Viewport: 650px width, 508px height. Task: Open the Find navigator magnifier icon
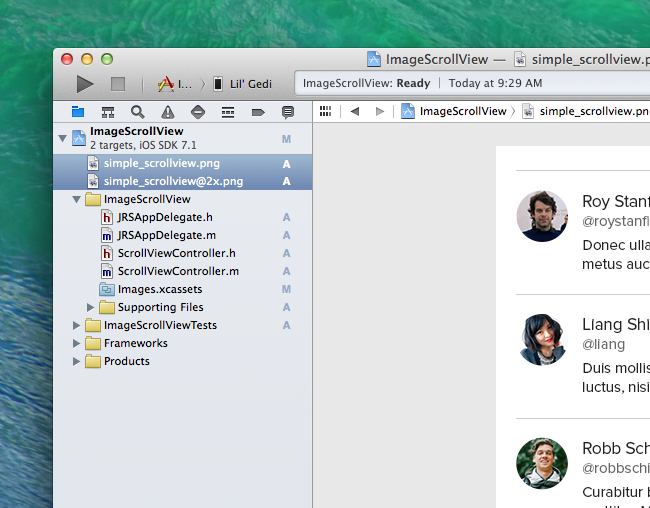[137, 112]
